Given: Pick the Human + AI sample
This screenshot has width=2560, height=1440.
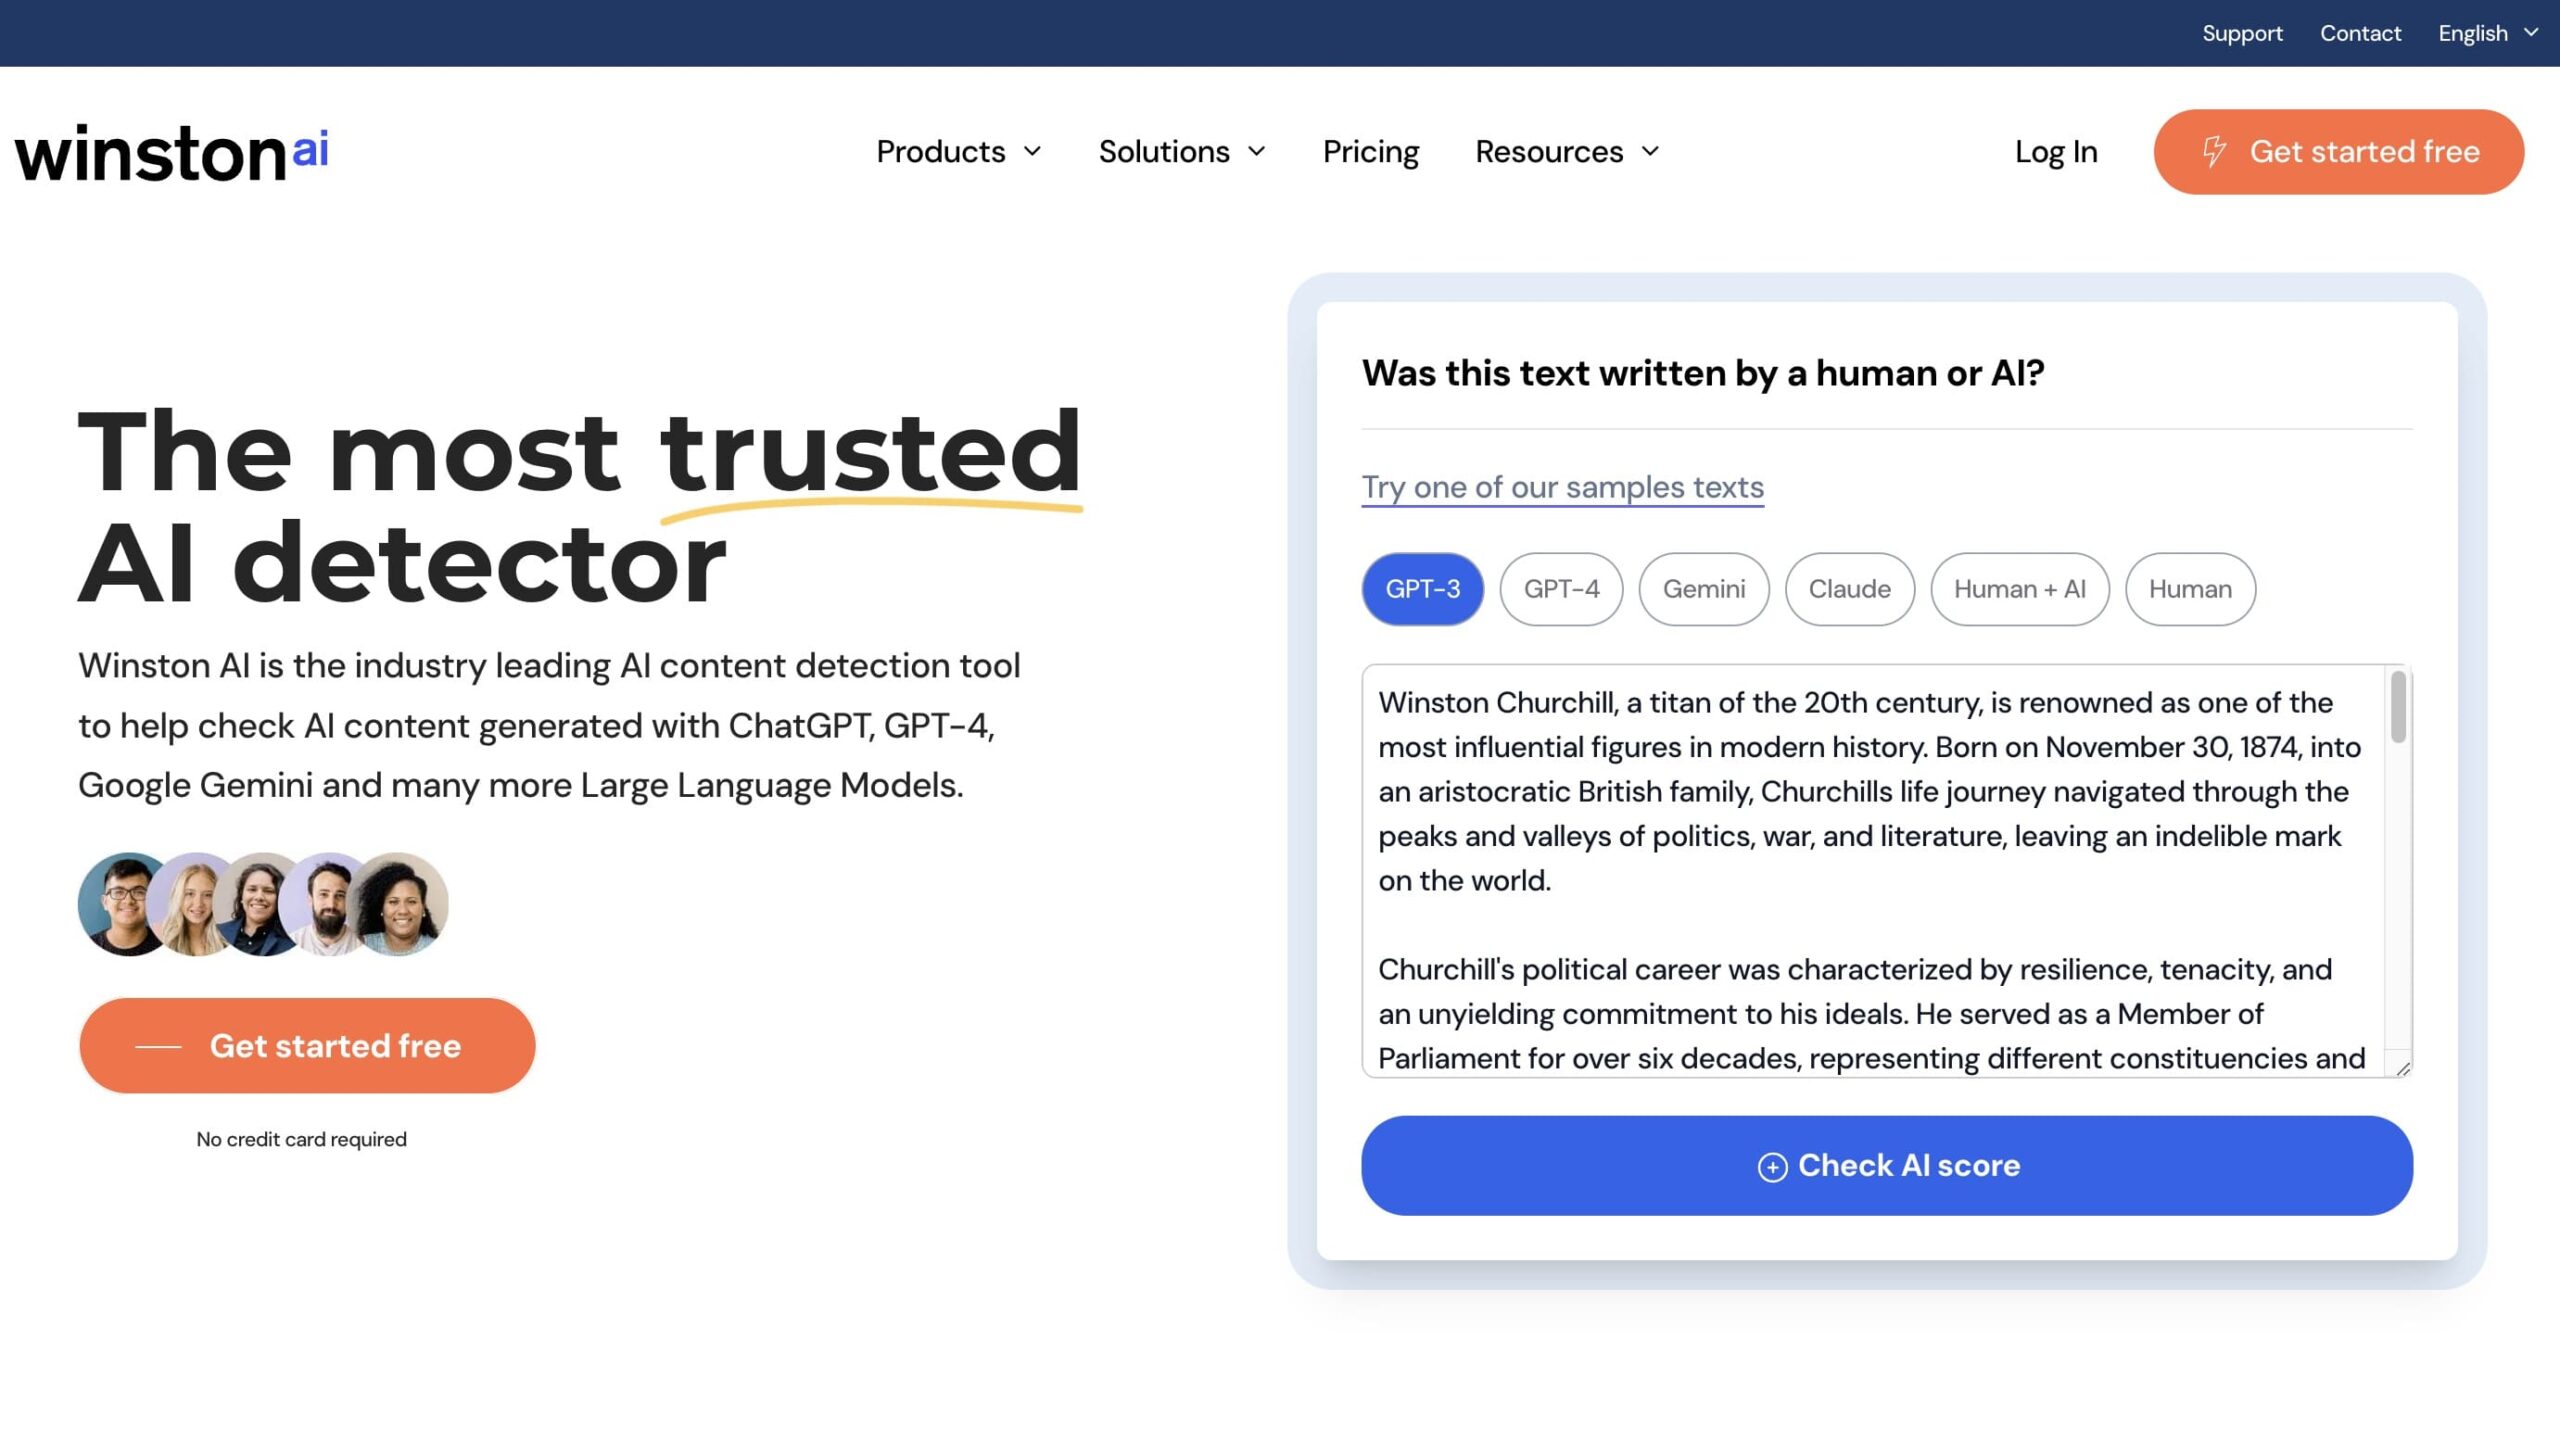Looking at the screenshot, I should coord(2019,589).
